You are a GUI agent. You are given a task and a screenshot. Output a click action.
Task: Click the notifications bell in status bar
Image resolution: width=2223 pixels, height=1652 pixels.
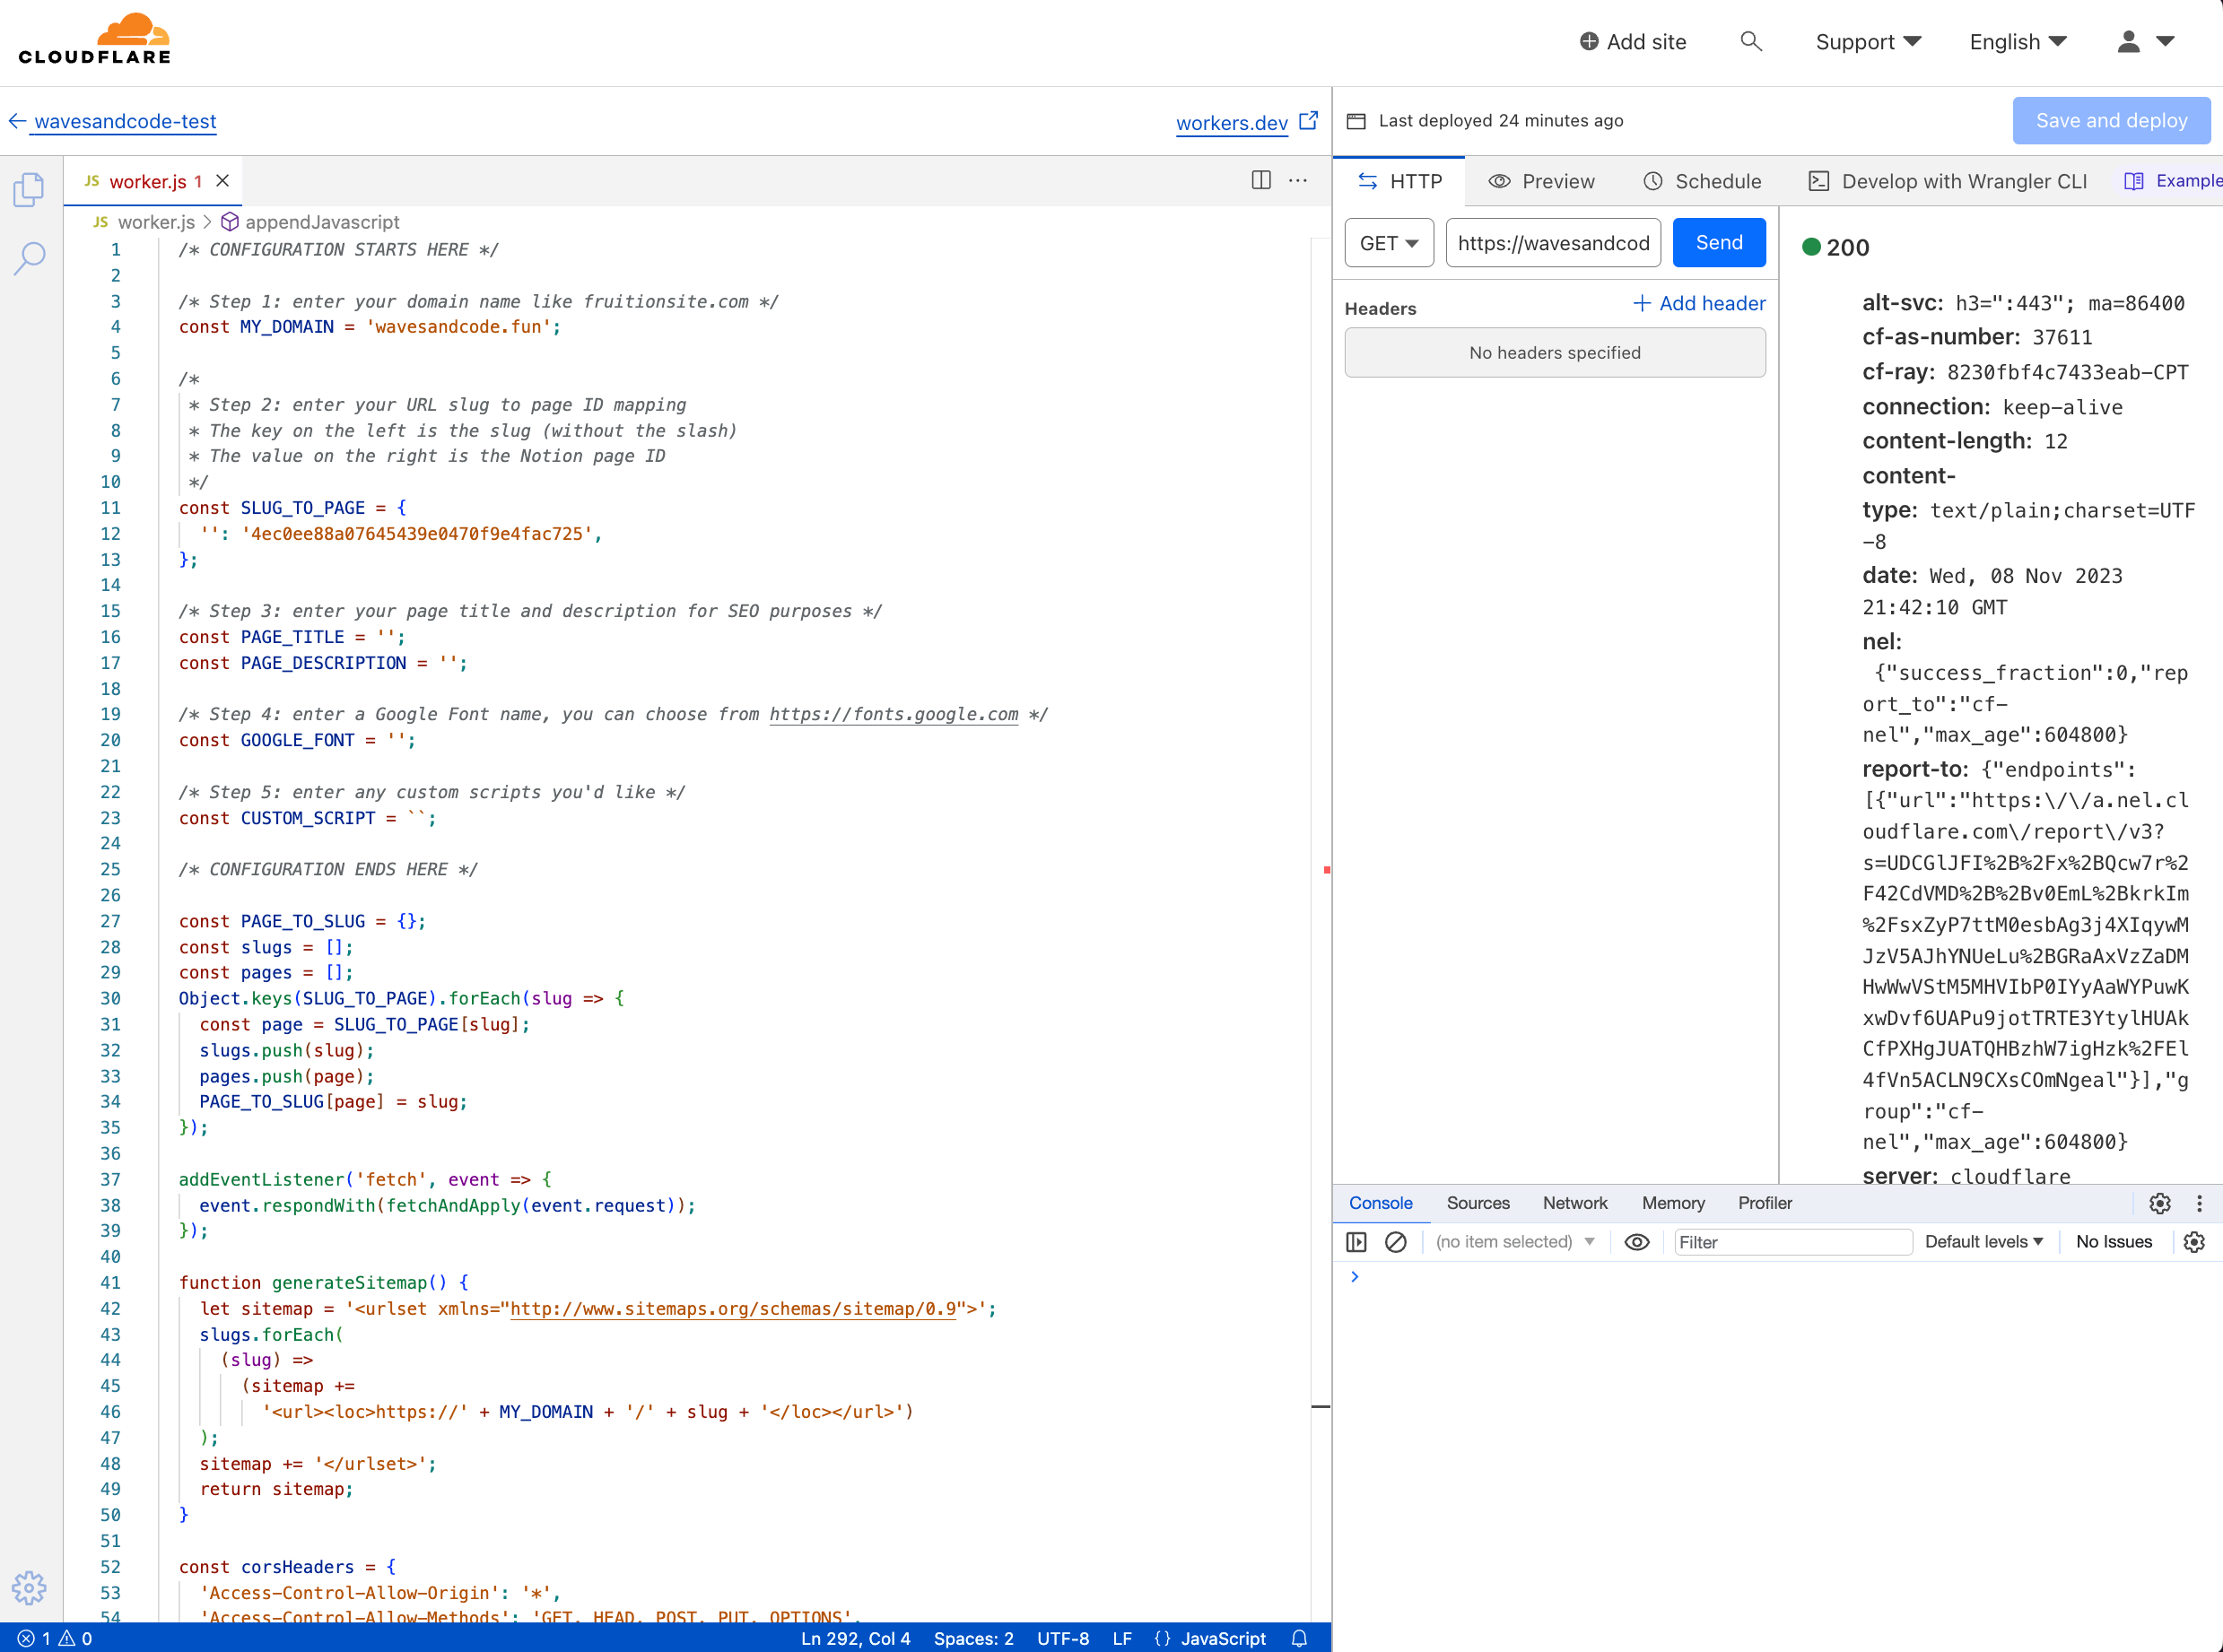click(x=1299, y=1639)
